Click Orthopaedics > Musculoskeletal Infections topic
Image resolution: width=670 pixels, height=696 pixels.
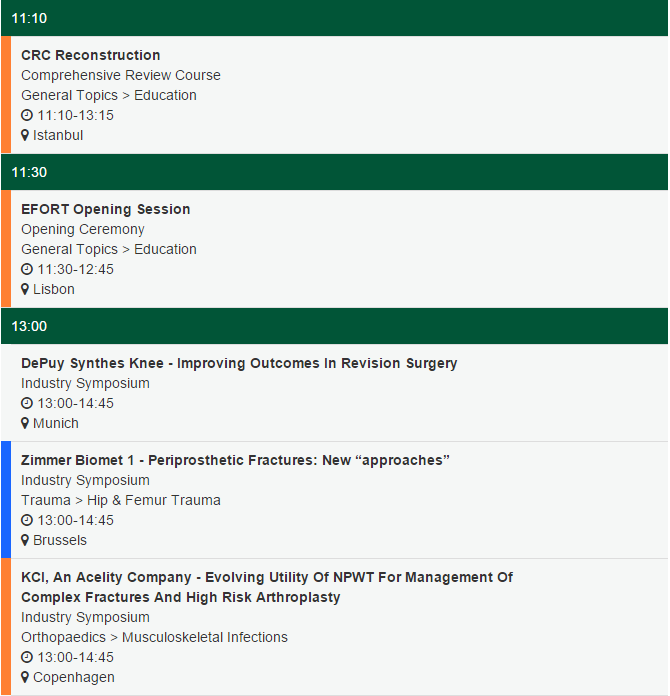[x=155, y=637]
